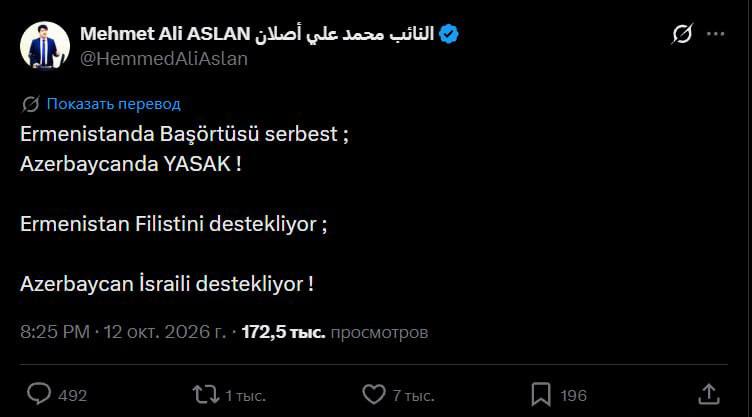
Task: Click the 7 тыс. likes count
Action: tap(413, 395)
